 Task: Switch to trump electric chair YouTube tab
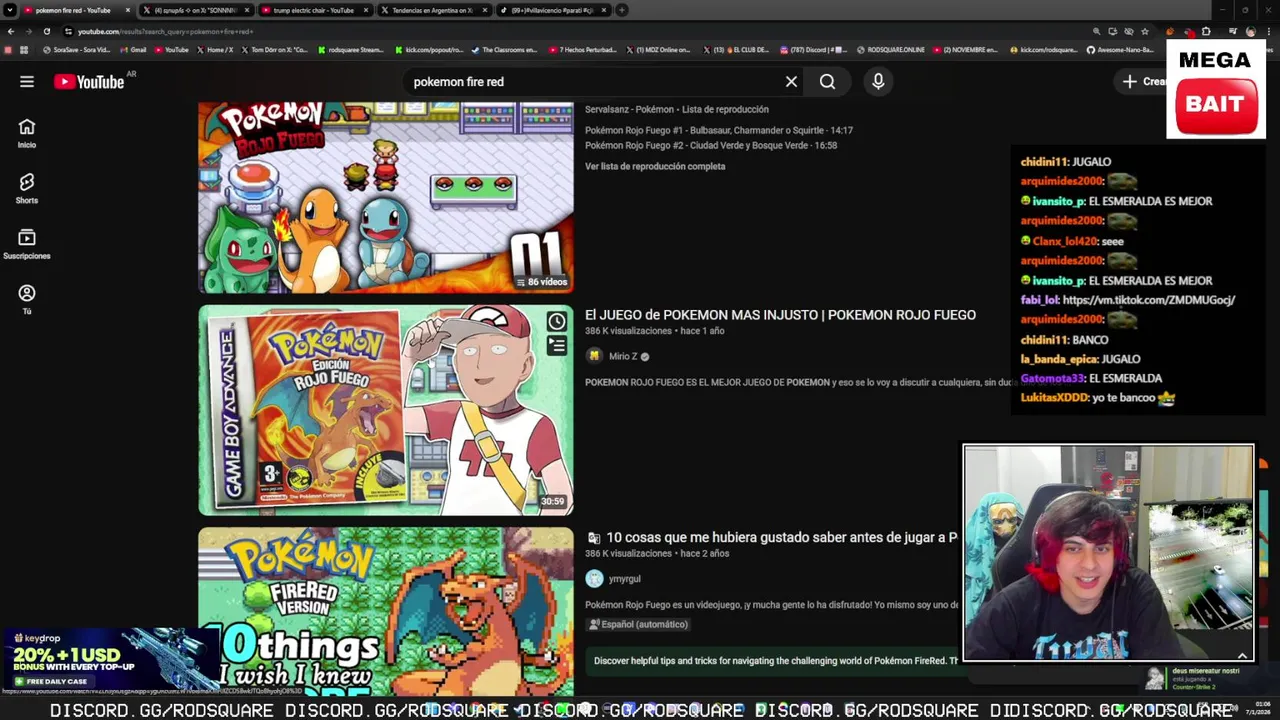click(x=314, y=10)
